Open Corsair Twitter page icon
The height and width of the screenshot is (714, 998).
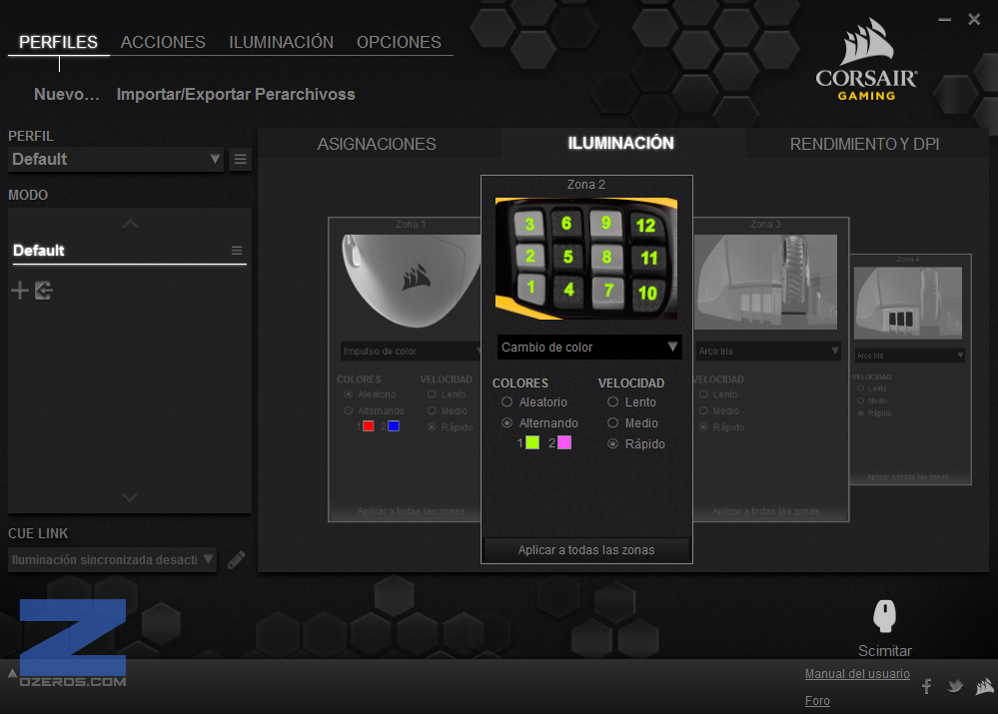pyautogui.click(x=955, y=686)
